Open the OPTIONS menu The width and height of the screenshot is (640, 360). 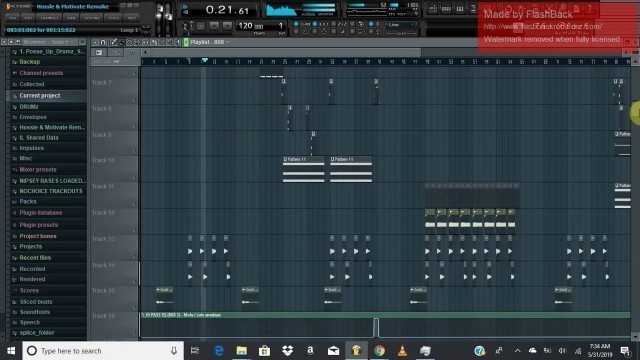pos(92,18)
